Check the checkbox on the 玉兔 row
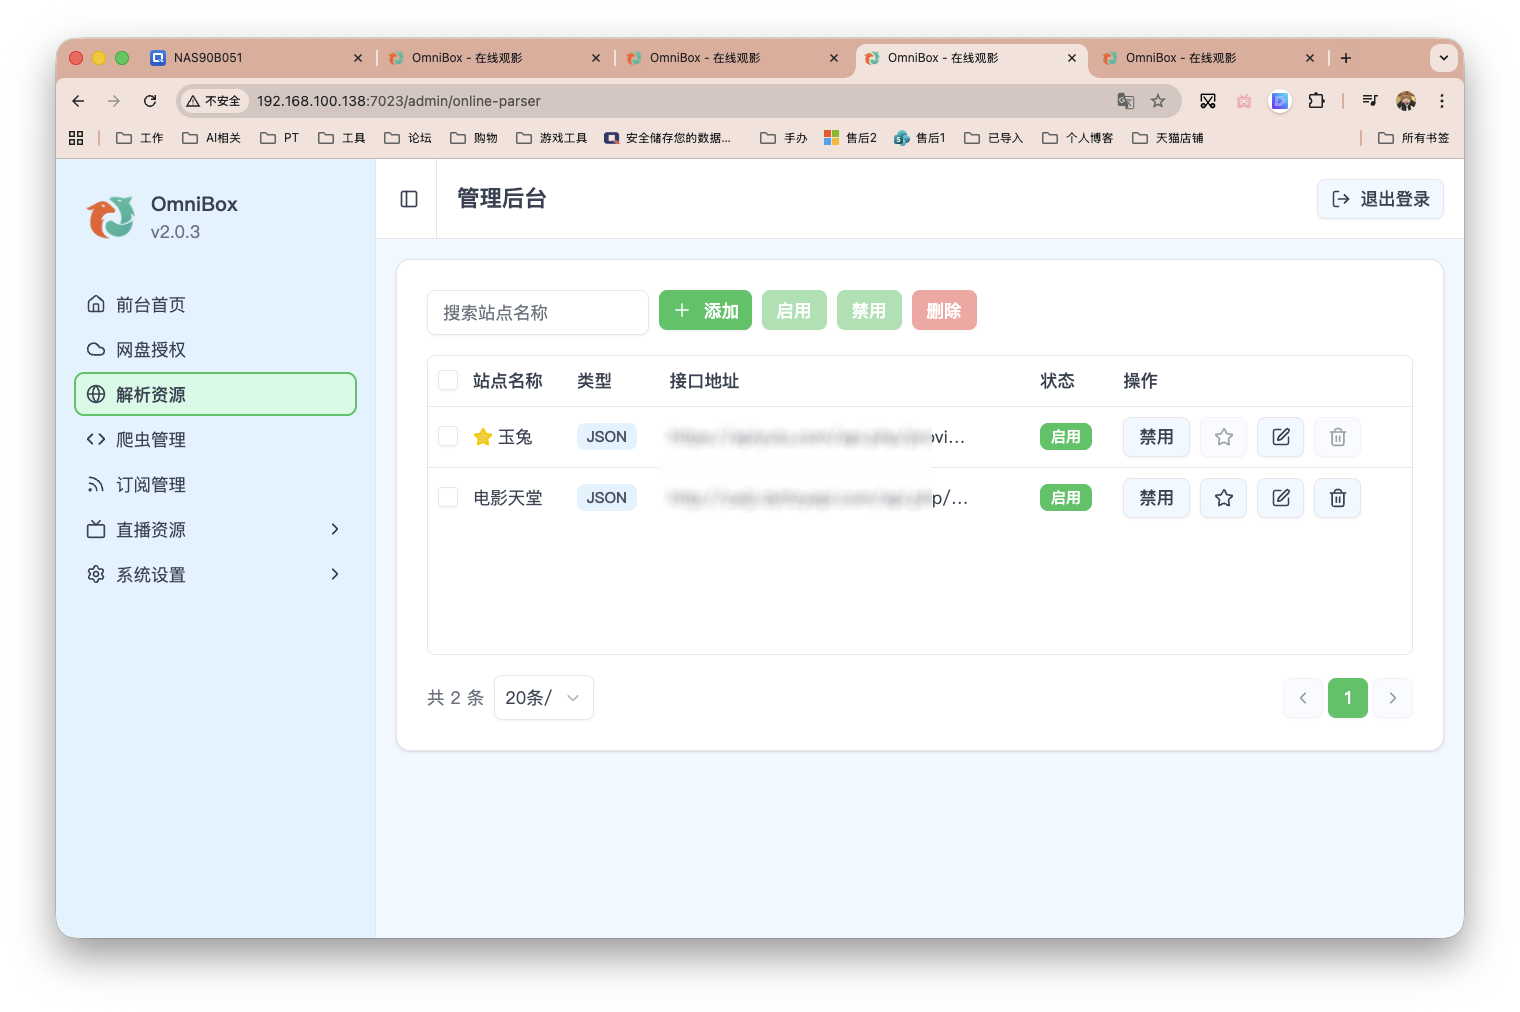Viewport: 1520px width, 1012px height. coord(447,436)
